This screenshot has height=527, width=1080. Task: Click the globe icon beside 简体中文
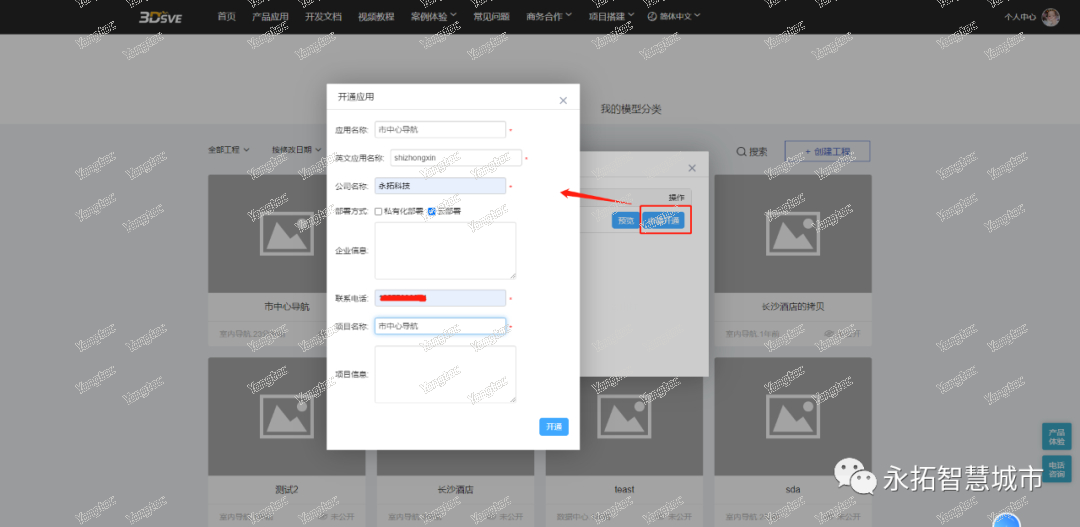click(x=652, y=16)
